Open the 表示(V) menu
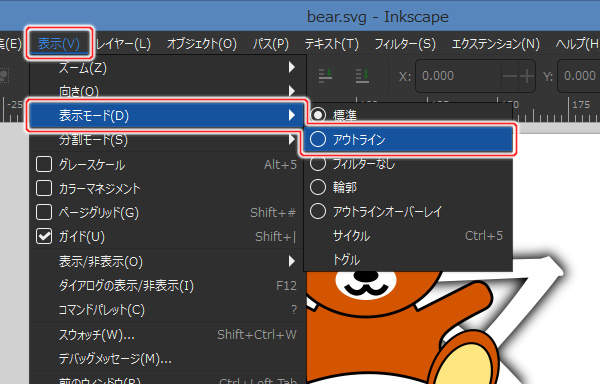600x384 pixels. pos(59,44)
